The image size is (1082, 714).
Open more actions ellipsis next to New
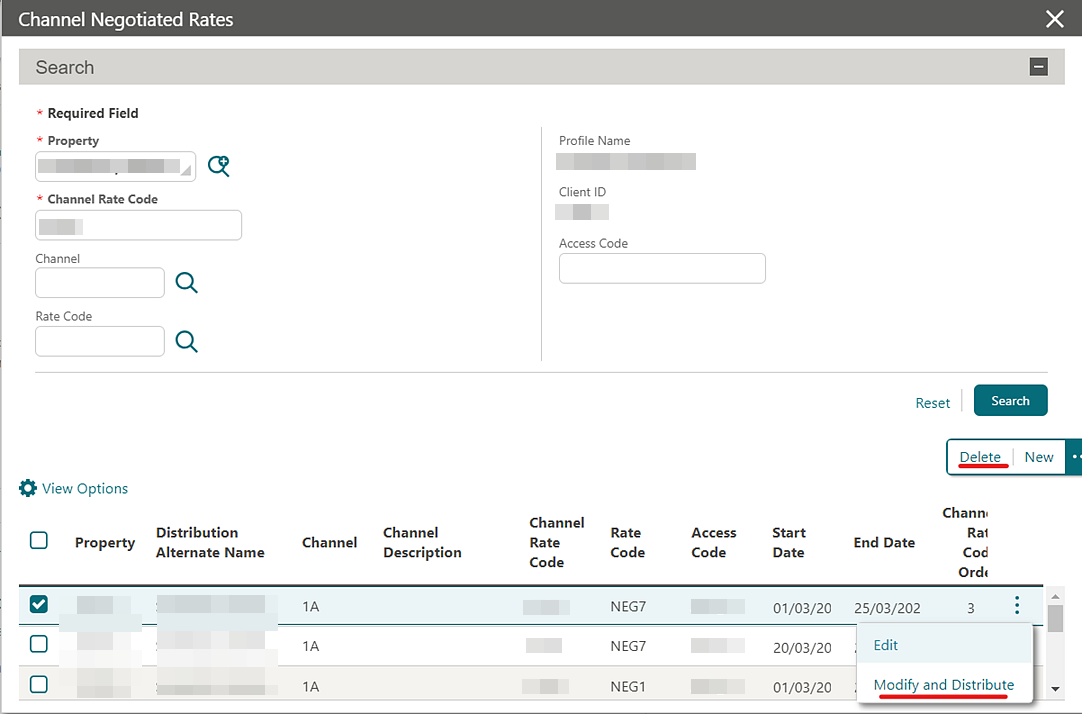point(1075,457)
